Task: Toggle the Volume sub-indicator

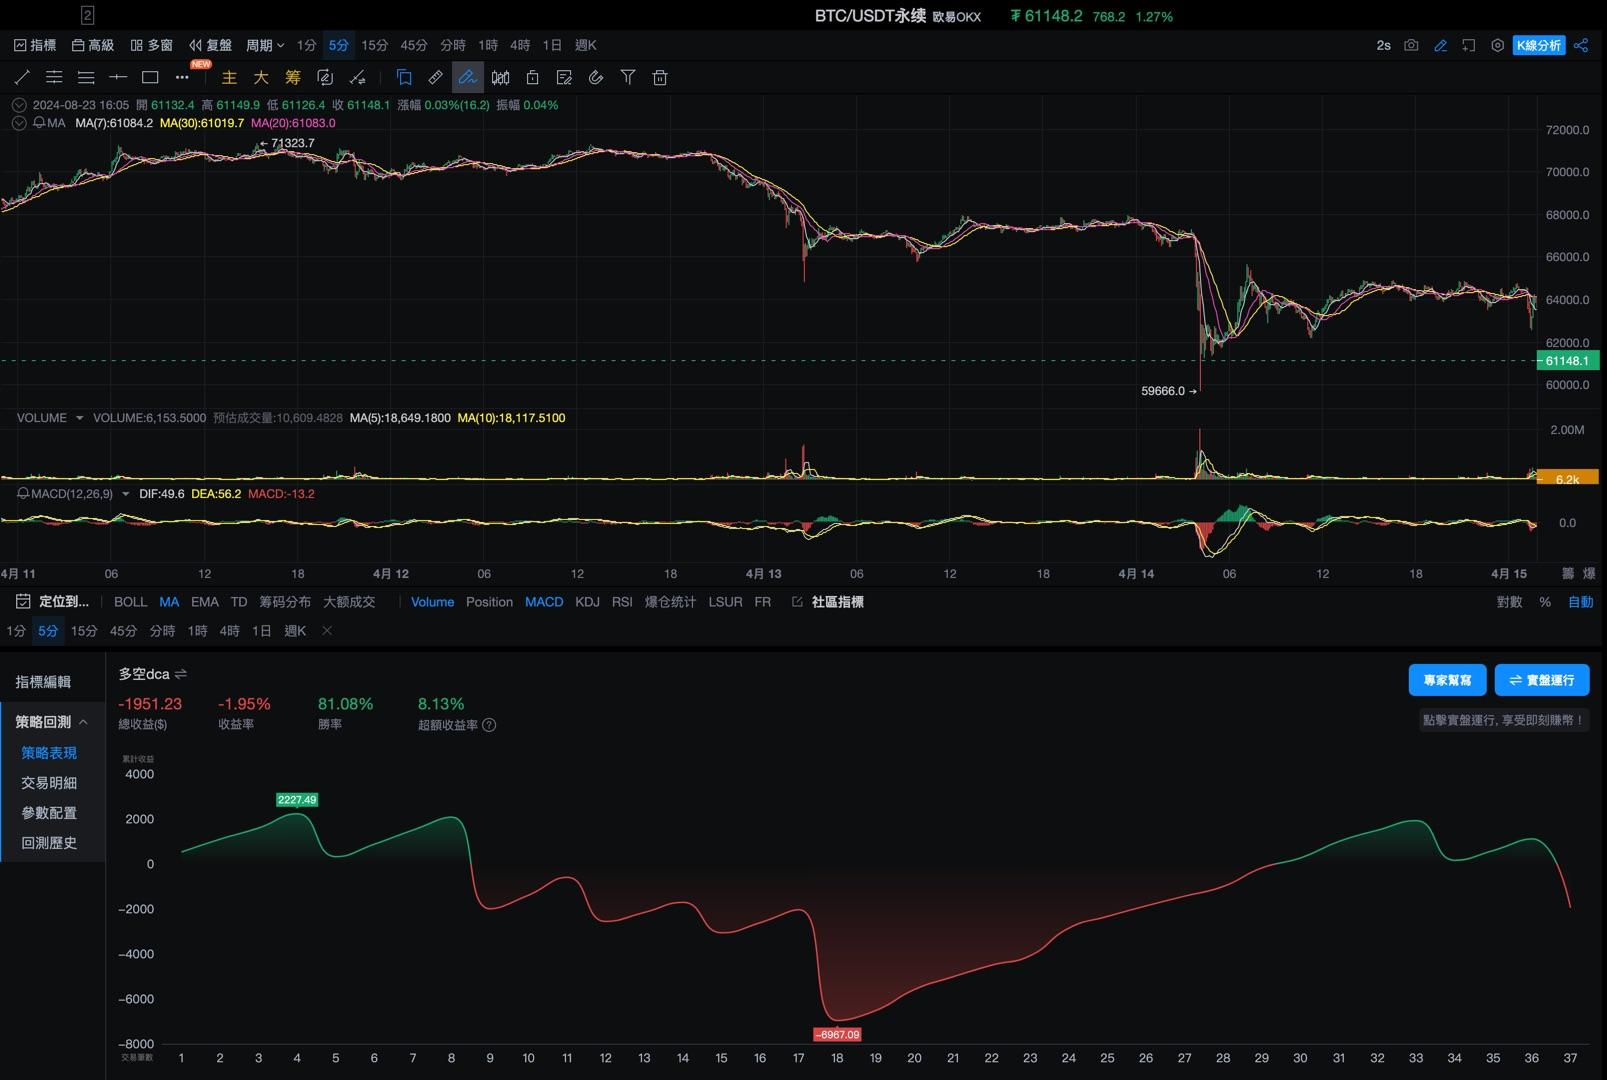Action: tap(432, 602)
